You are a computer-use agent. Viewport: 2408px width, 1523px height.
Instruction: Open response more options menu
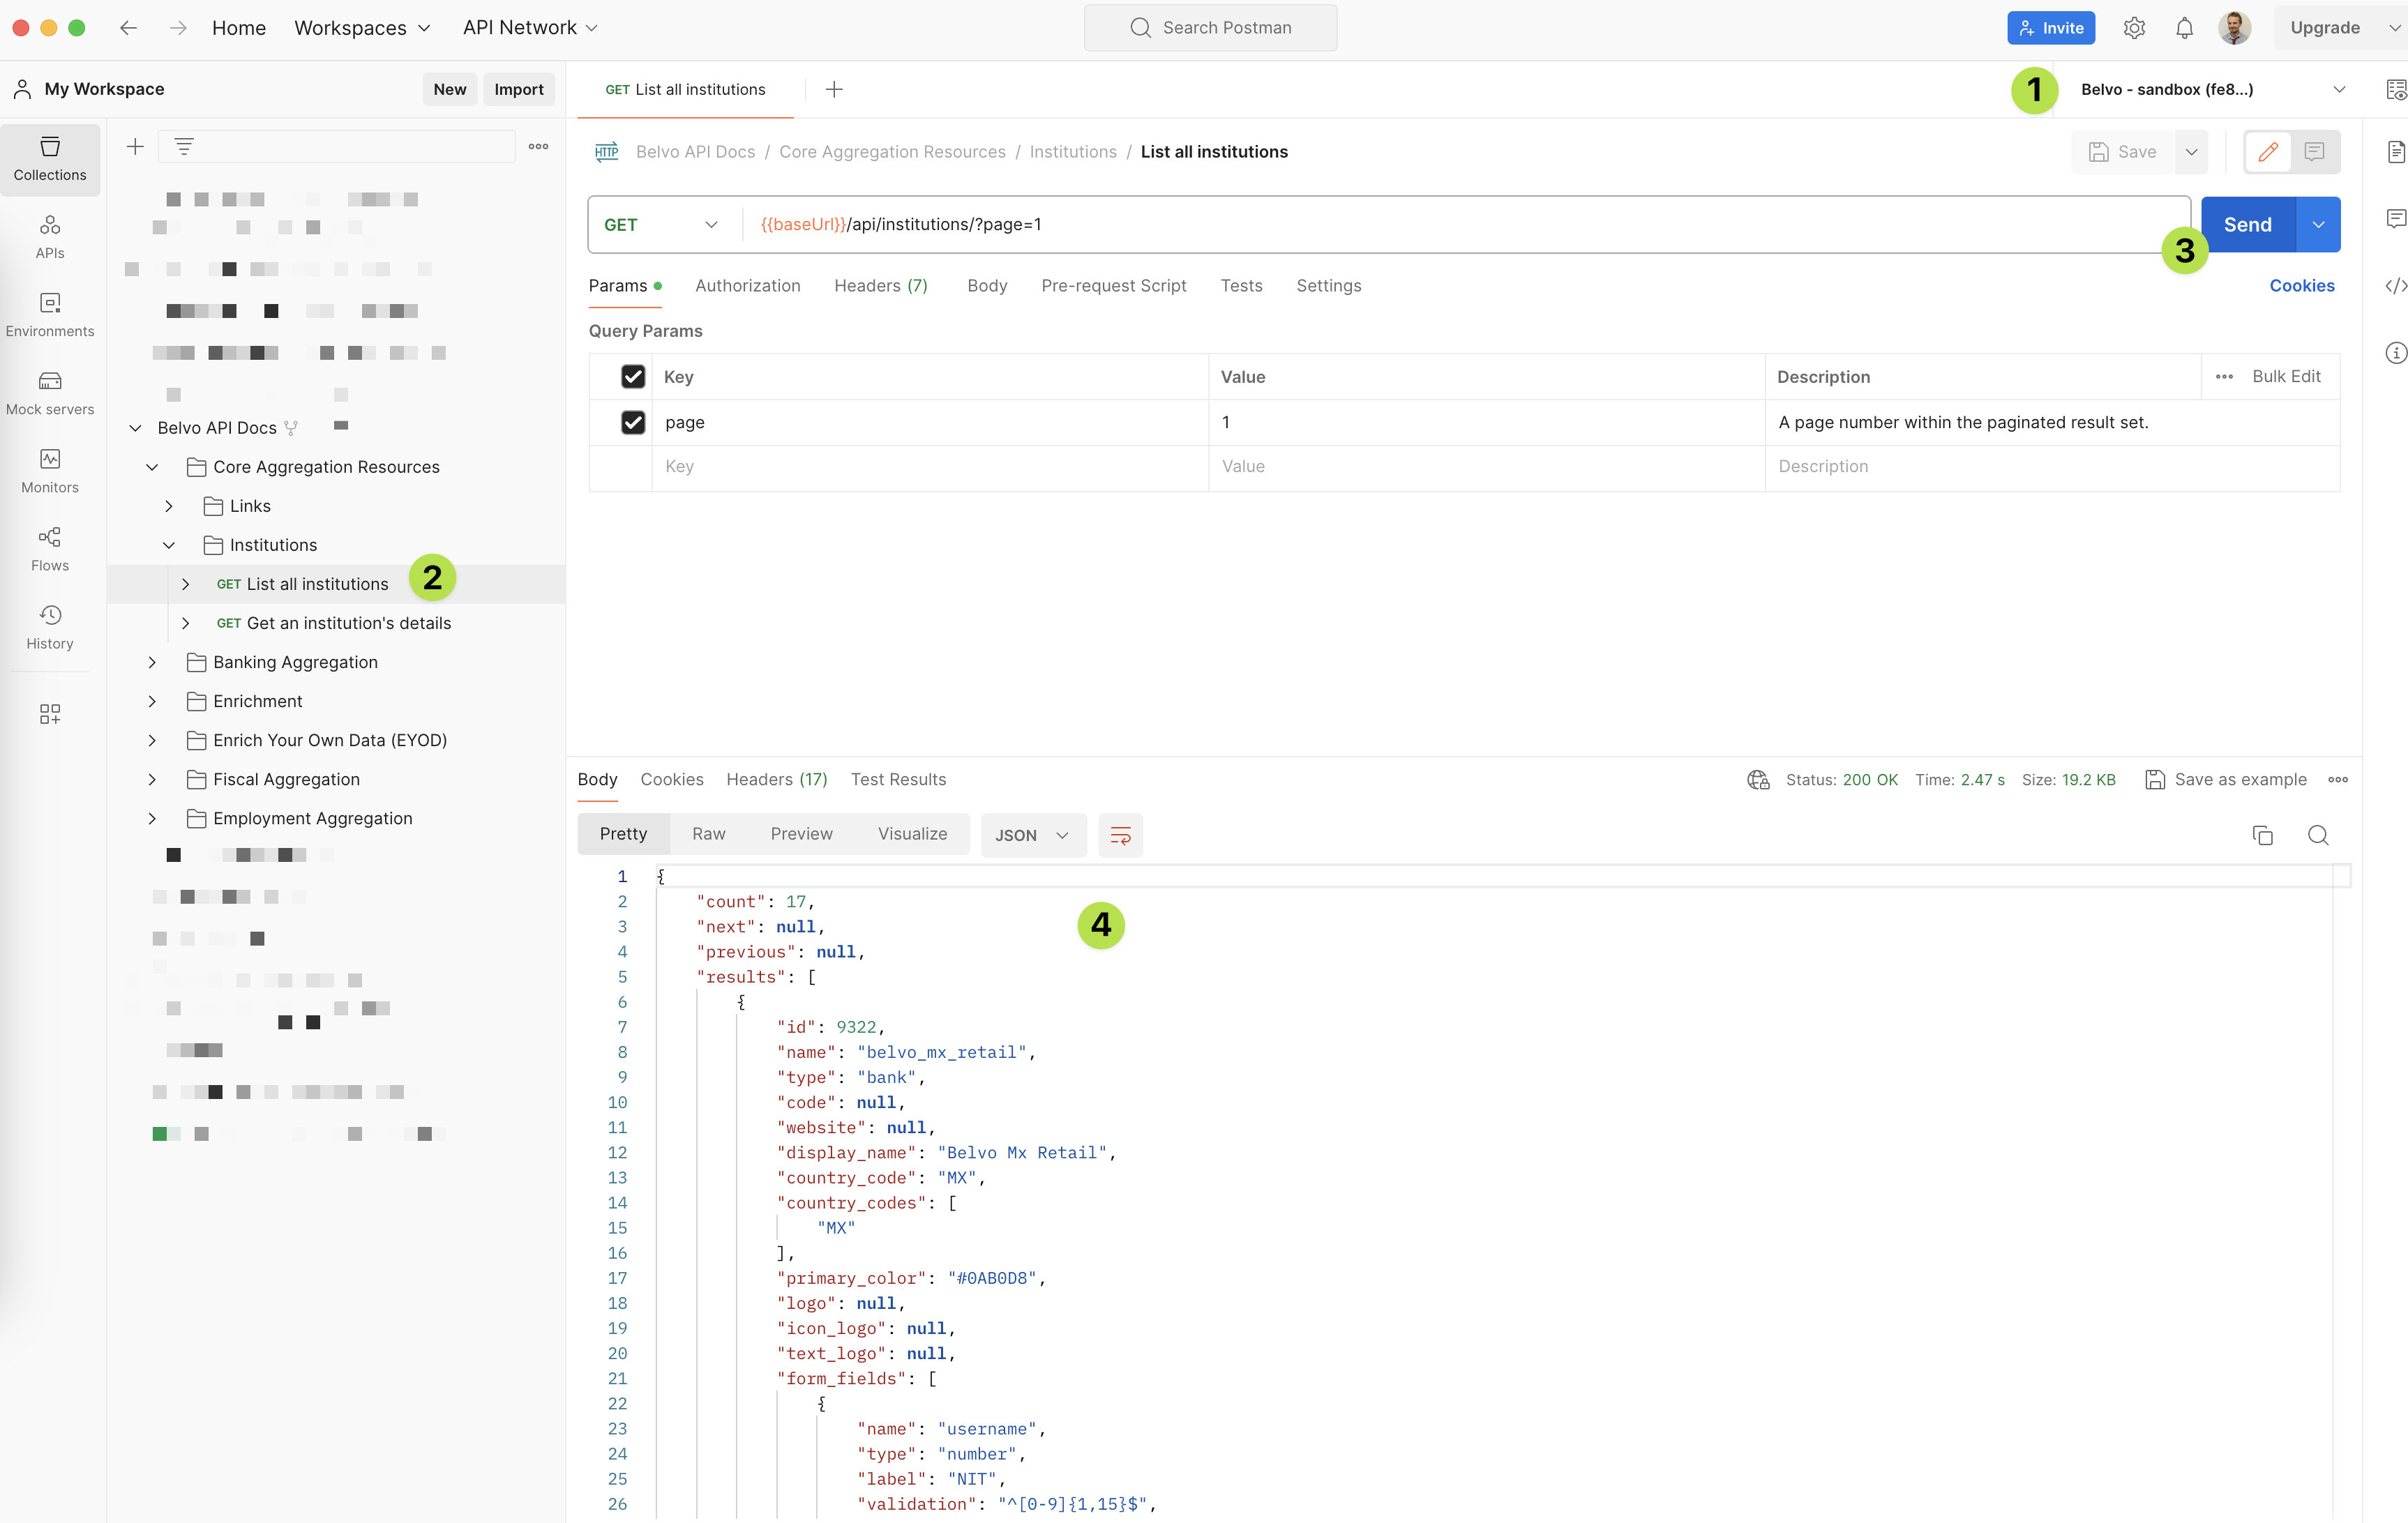coord(2338,779)
